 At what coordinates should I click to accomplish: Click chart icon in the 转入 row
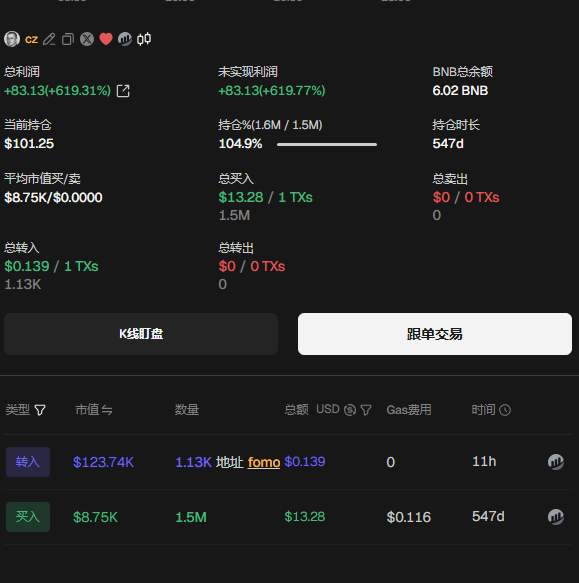click(x=556, y=462)
